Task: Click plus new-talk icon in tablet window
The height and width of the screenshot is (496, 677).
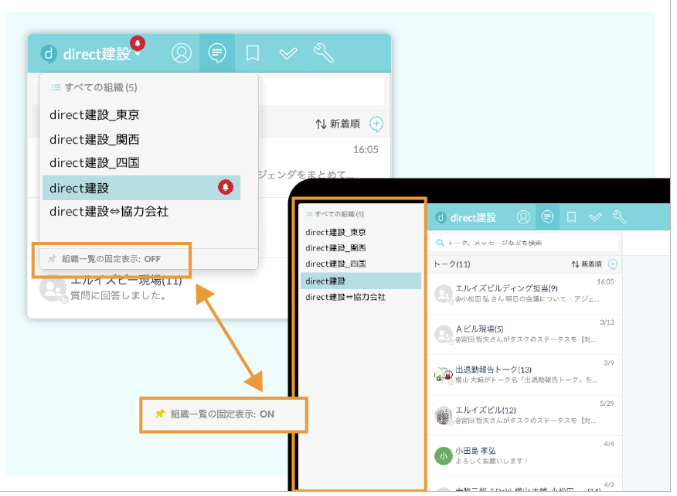Action: coord(613,264)
